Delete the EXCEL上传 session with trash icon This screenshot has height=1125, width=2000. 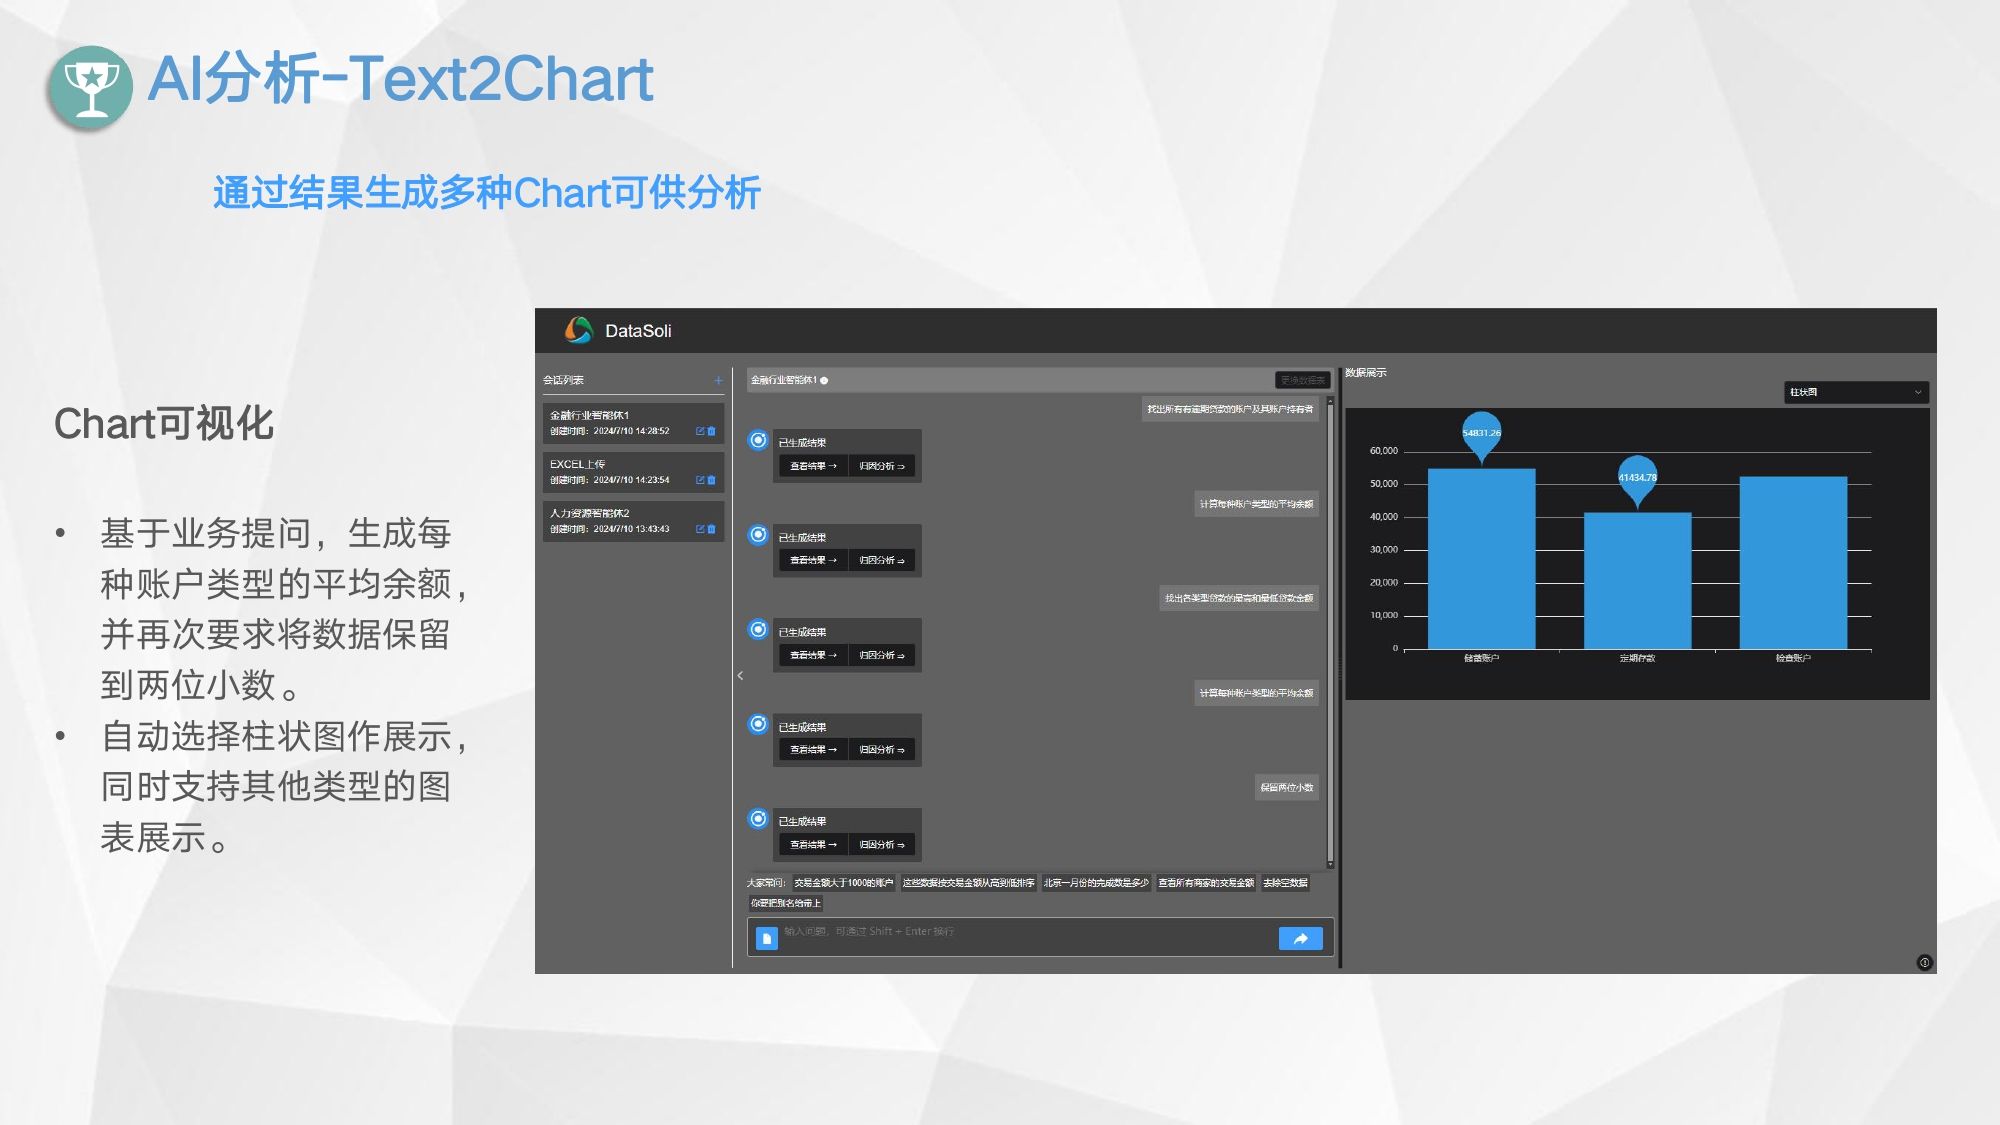(x=712, y=480)
